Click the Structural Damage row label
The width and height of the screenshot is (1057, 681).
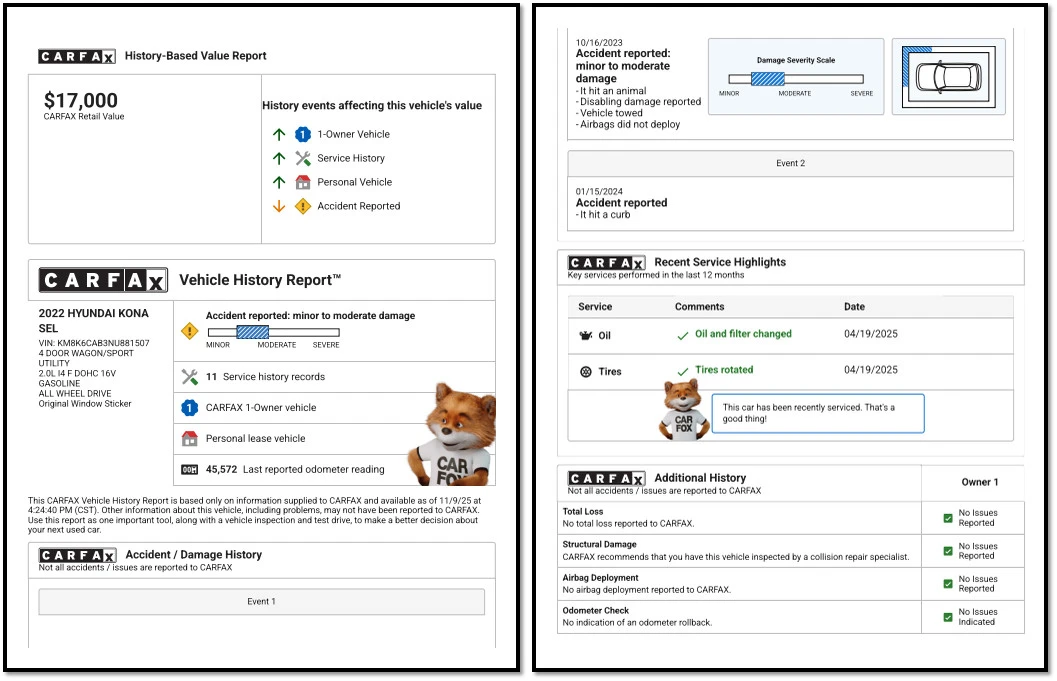599,545
